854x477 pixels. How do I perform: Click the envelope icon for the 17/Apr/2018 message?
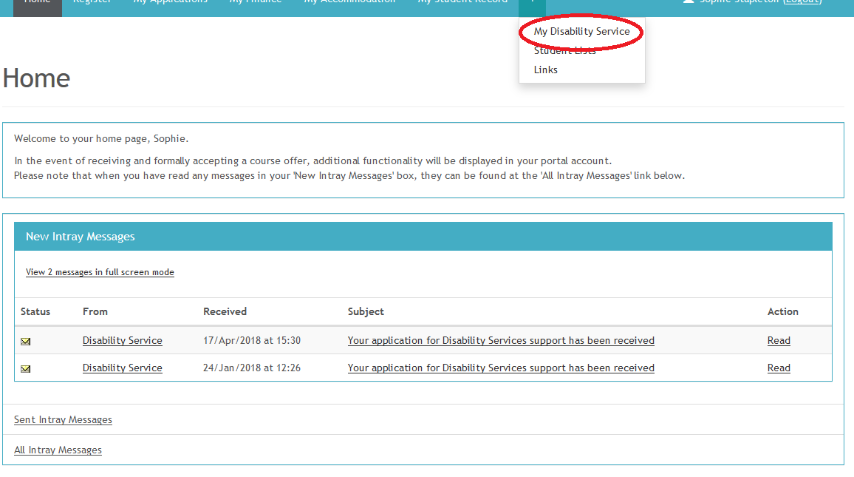click(x=26, y=341)
